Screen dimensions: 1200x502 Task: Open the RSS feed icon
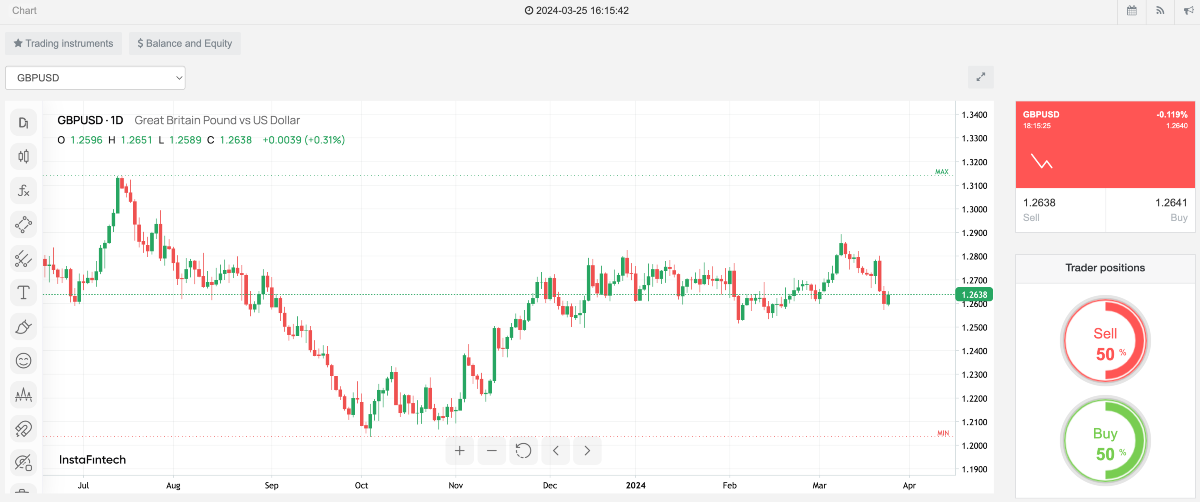(1160, 11)
